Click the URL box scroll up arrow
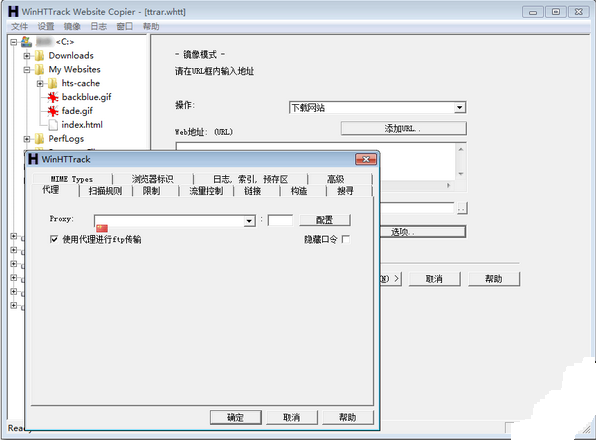596x440 pixels. coord(461,149)
